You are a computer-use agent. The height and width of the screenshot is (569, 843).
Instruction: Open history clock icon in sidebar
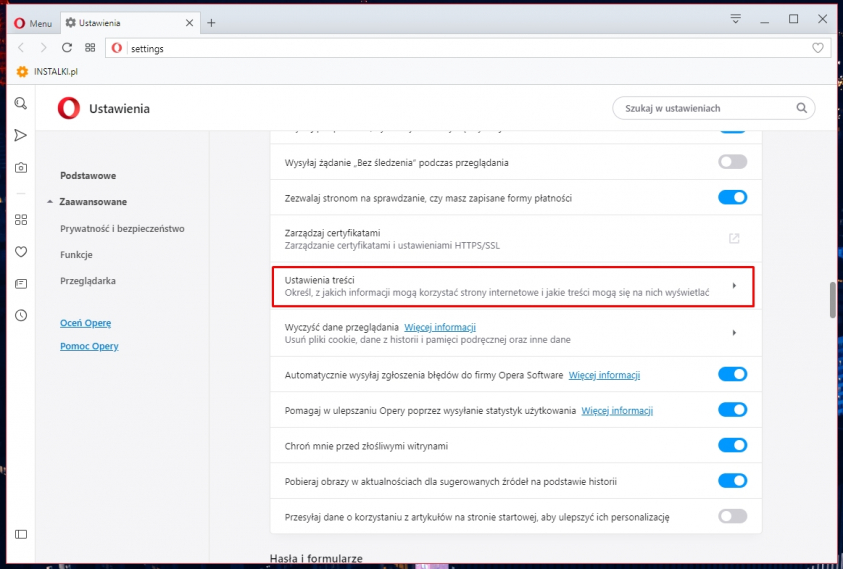(21, 315)
